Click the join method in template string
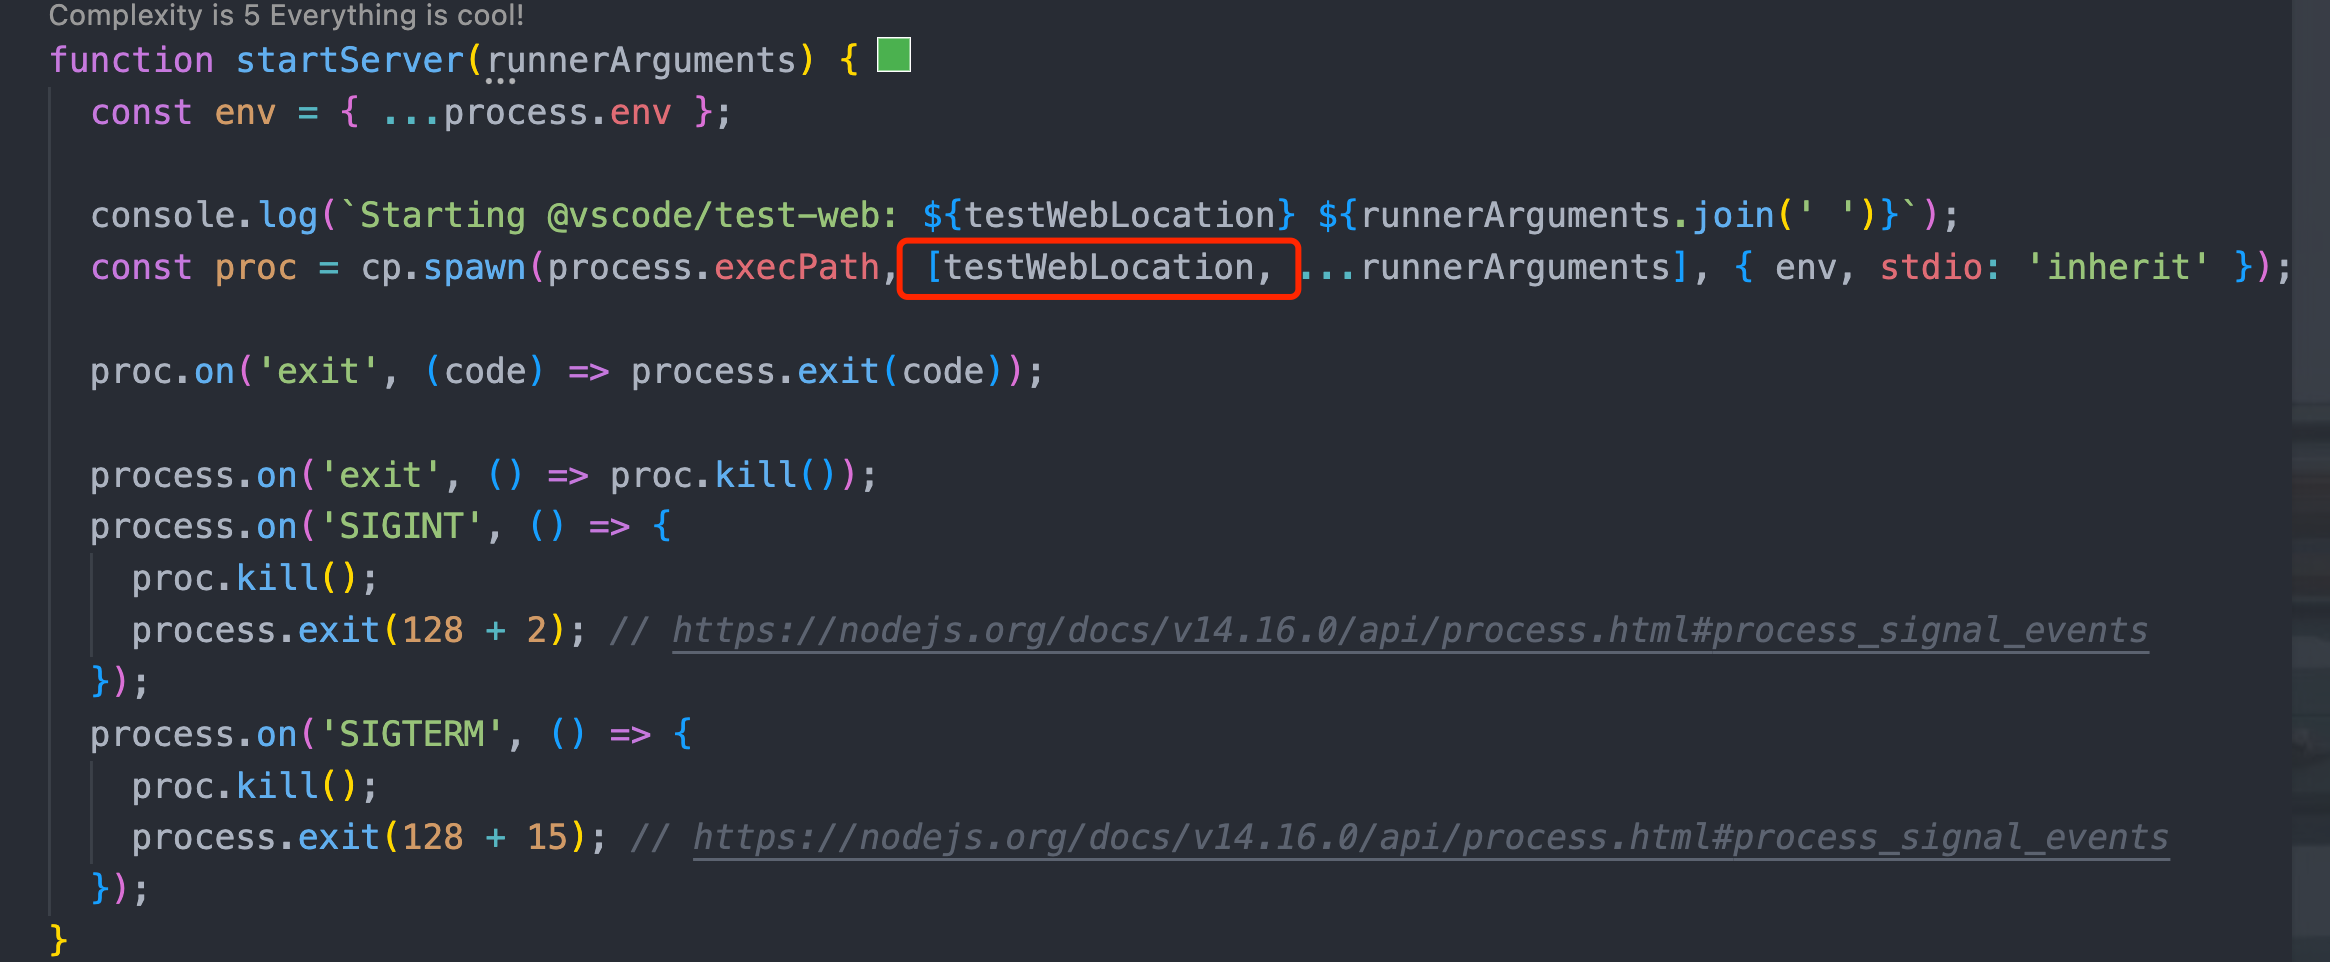This screenshot has height=962, width=2330. (1733, 215)
